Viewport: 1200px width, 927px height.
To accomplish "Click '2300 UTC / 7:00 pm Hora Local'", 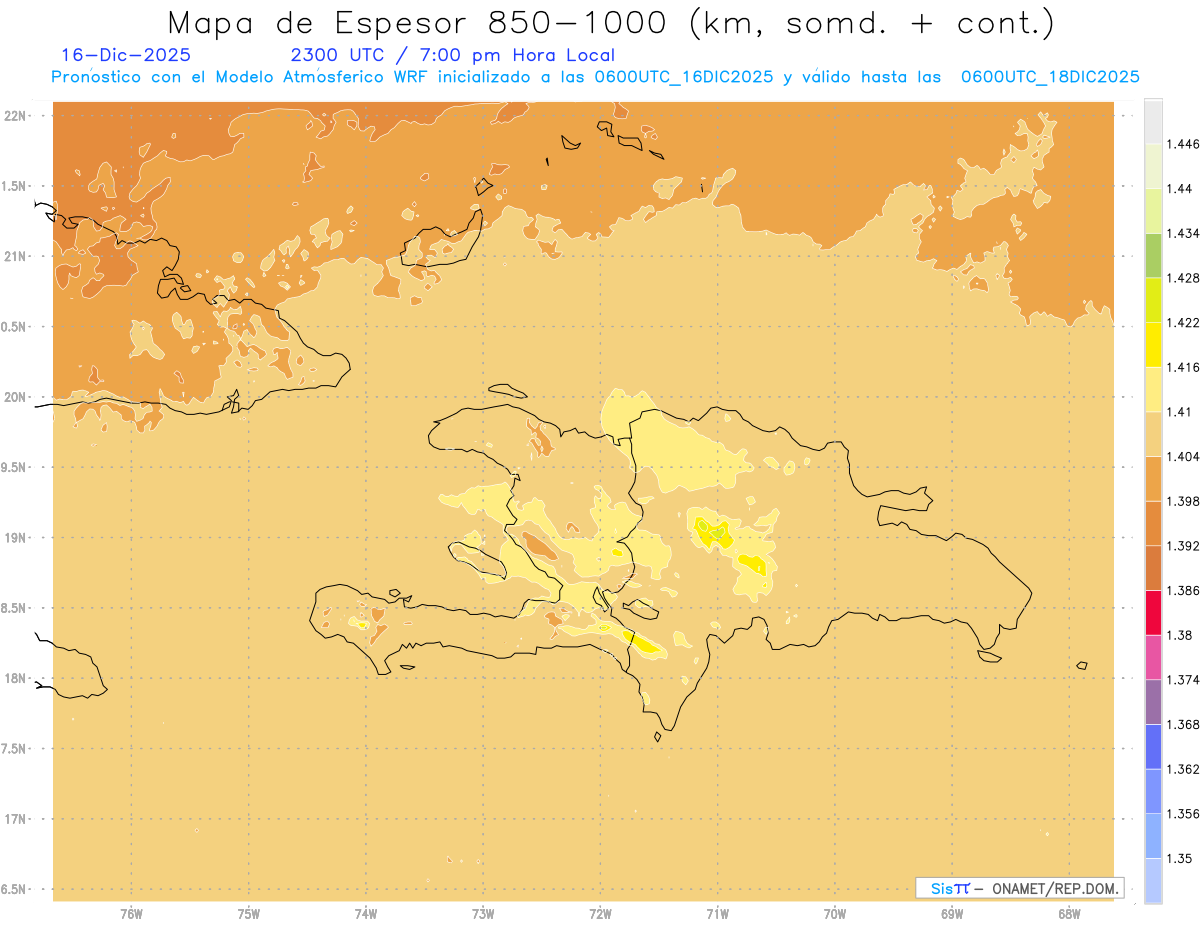I will 452,55.
